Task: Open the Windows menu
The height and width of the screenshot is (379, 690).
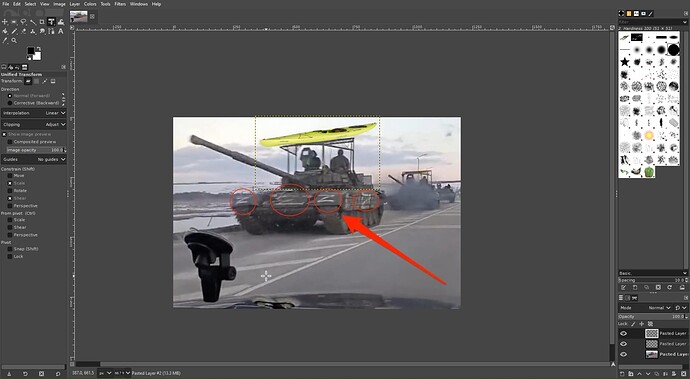Action: point(139,4)
